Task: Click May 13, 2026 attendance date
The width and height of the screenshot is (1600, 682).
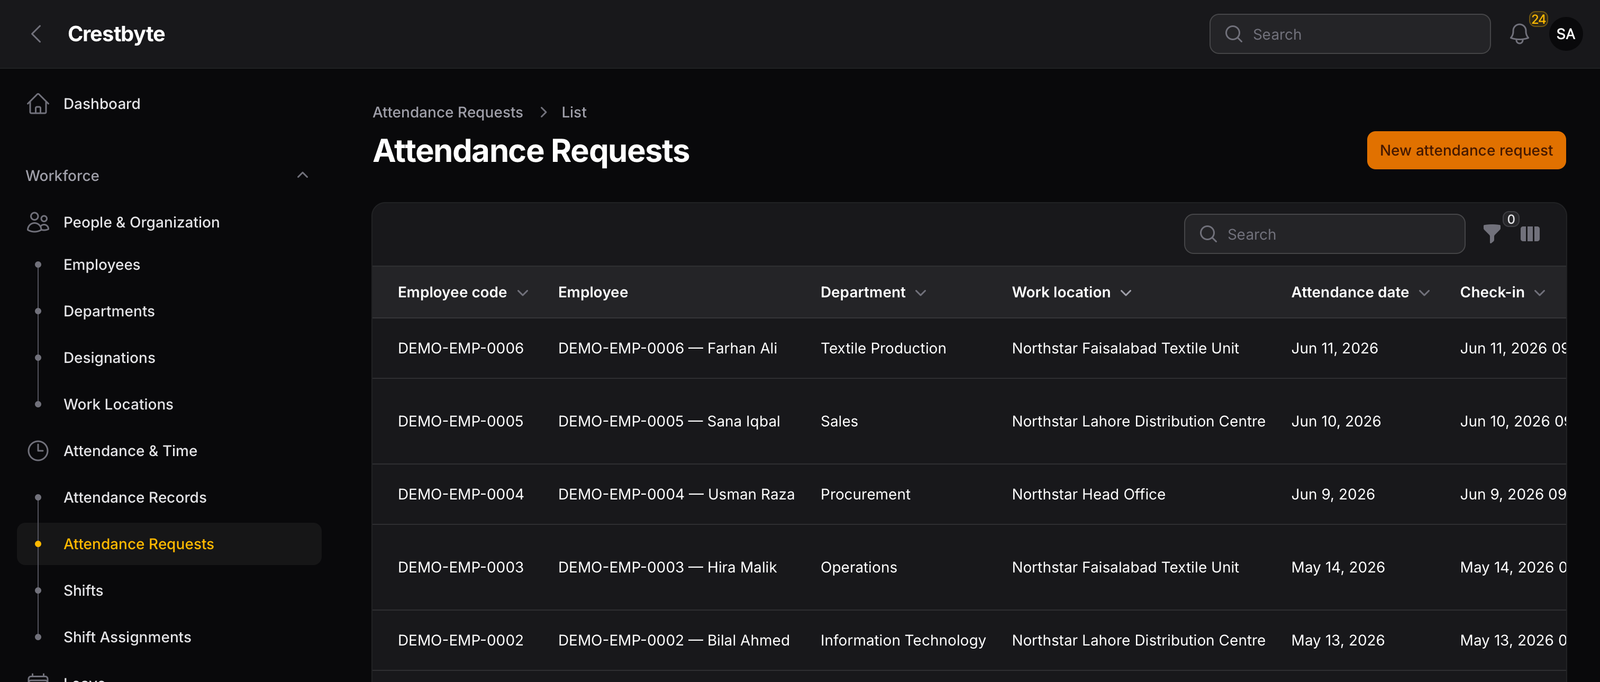Action: pos(1338,640)
